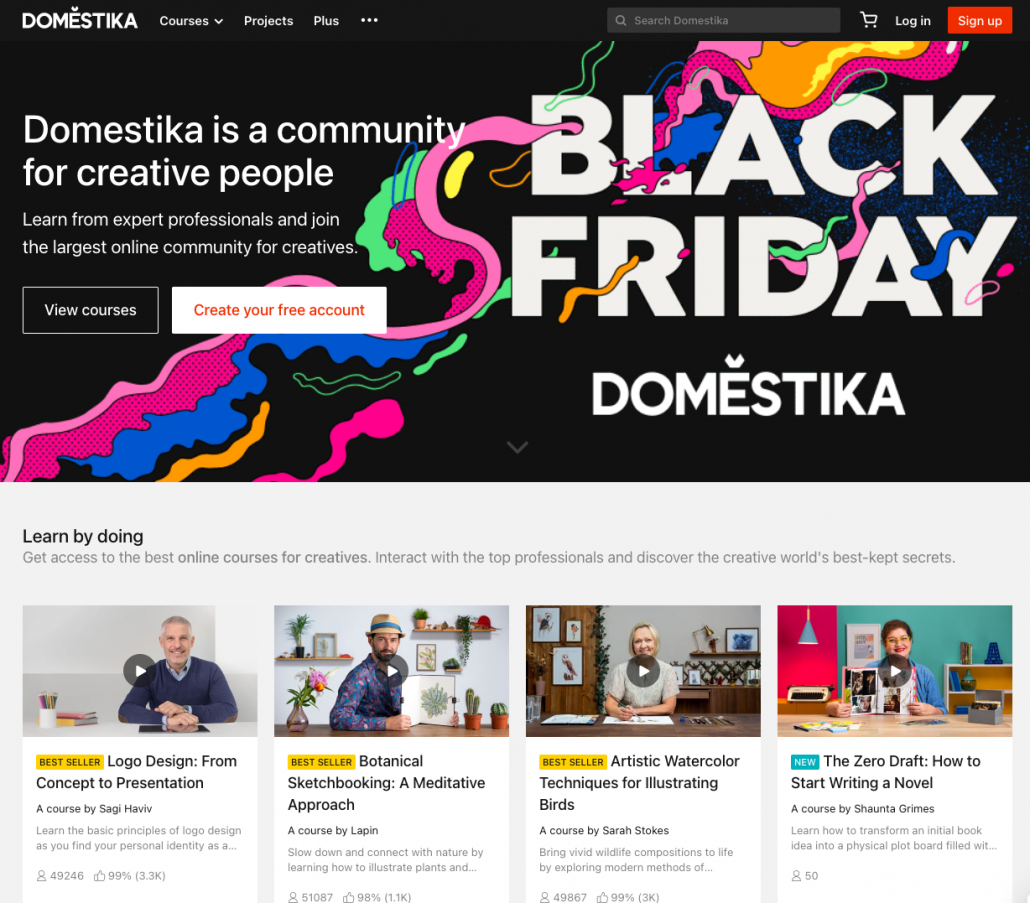This screenshot has height=903, width=1030.
Task: Open the shopping cart icon
Action: [x=868, y=20]
